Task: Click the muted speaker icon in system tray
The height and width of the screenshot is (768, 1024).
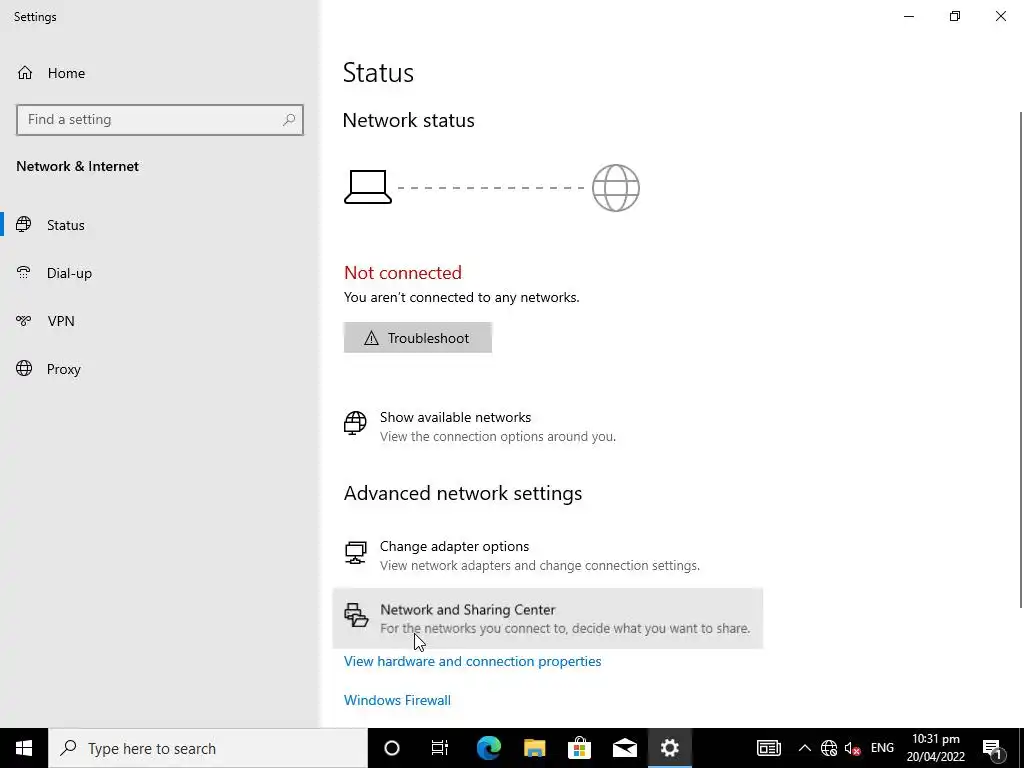Action: point(852,748)
